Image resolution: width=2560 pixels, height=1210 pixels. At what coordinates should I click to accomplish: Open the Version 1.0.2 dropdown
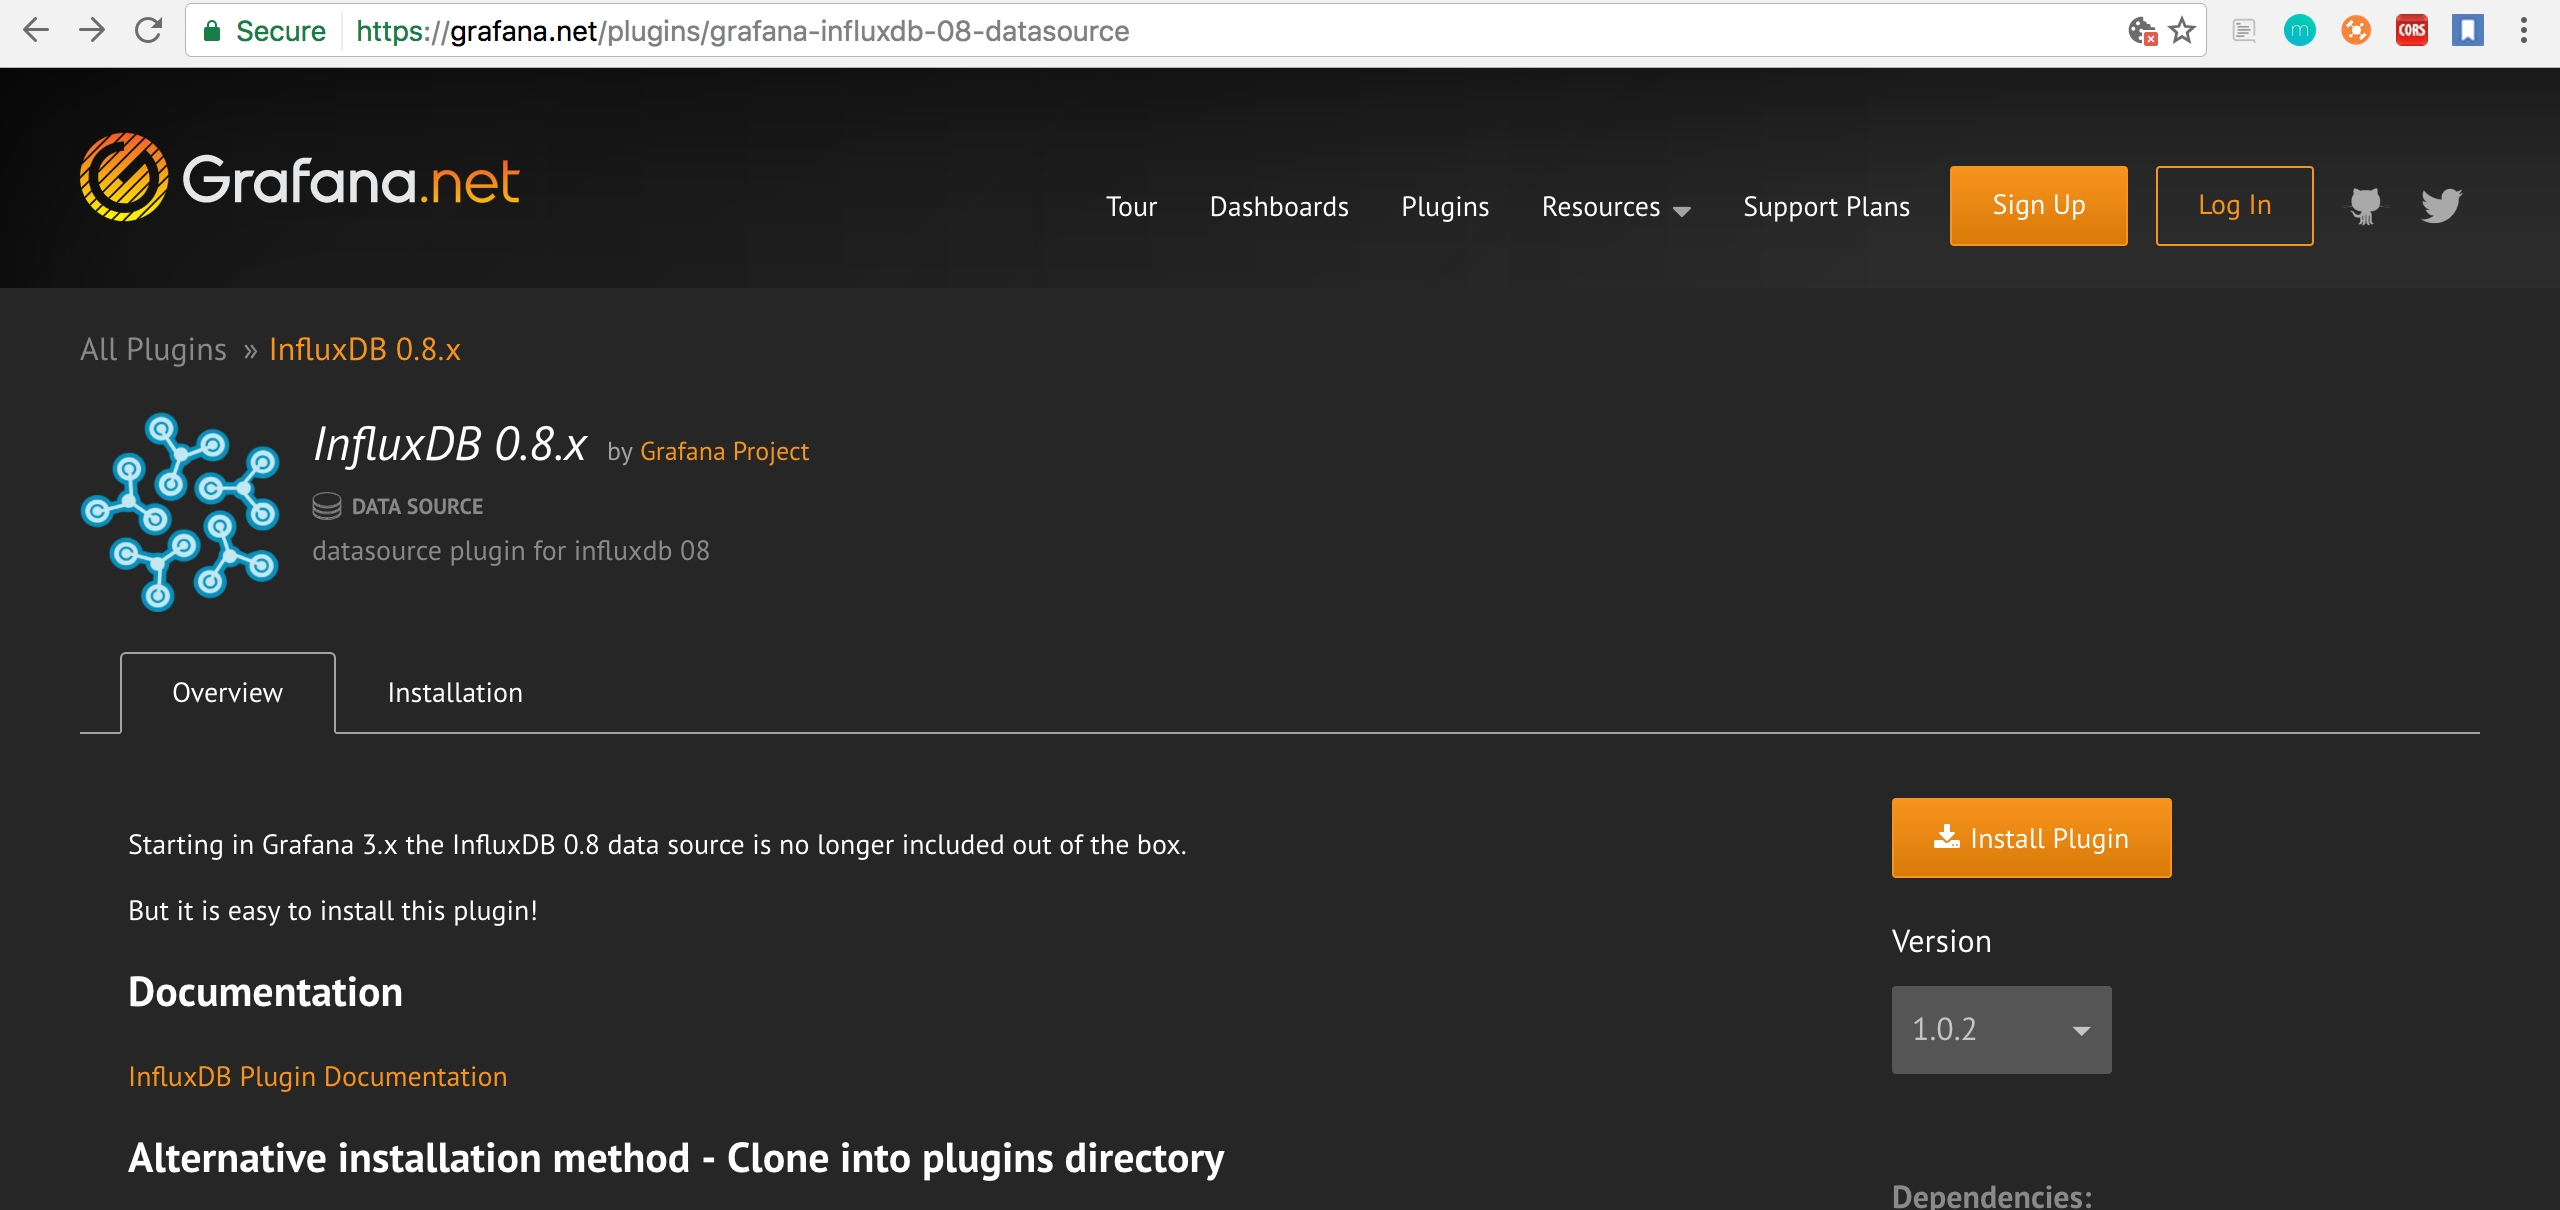click(2001, 1029)
